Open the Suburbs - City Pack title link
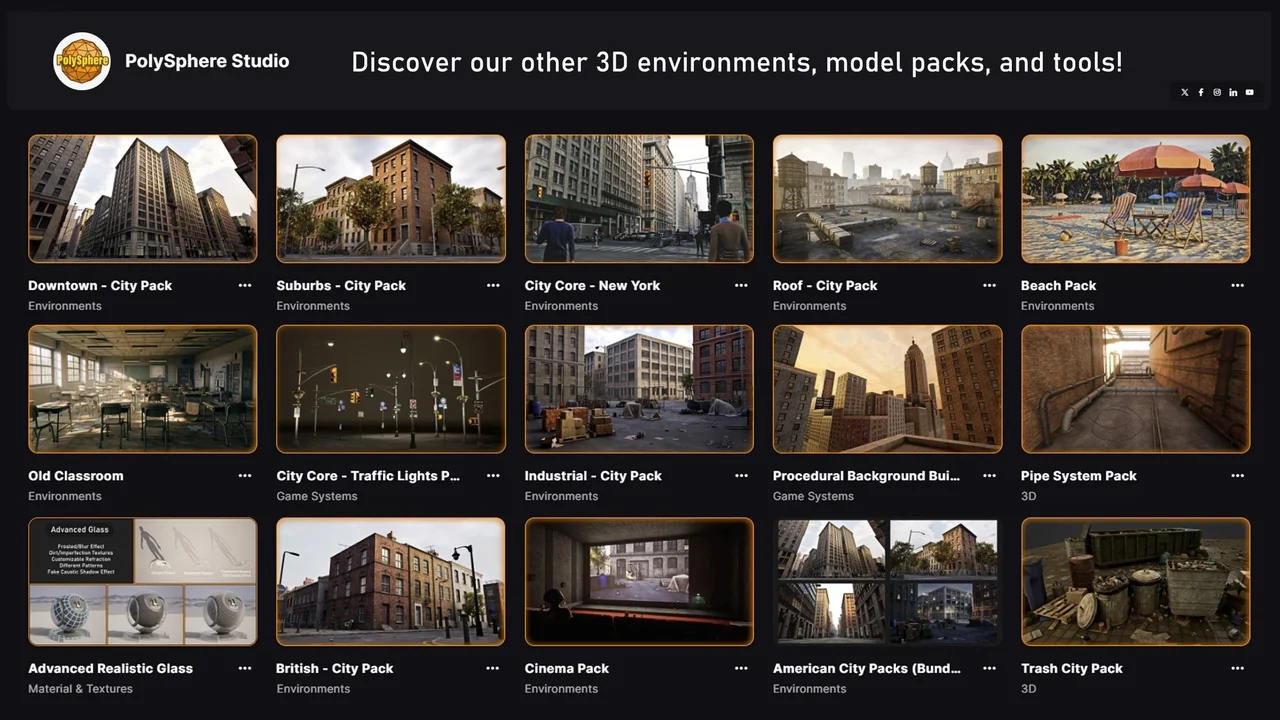Image resolution: width=1280 pixels, height=720 pixels. pyautogui.click(x=341, y=286)
